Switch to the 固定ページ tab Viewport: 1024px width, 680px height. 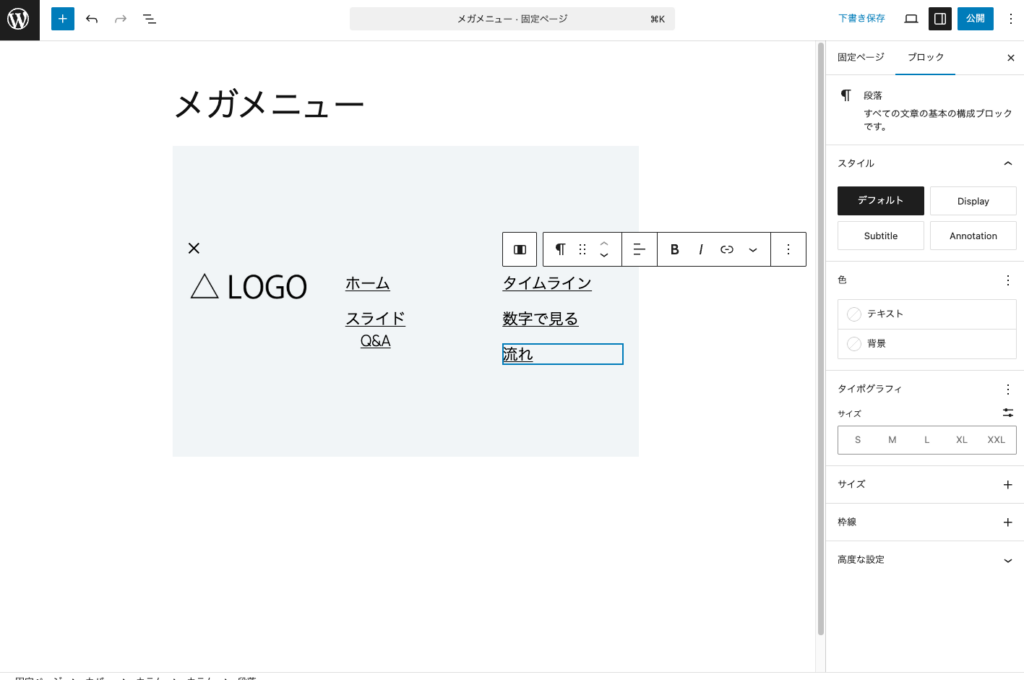click(x=859, y=57)
